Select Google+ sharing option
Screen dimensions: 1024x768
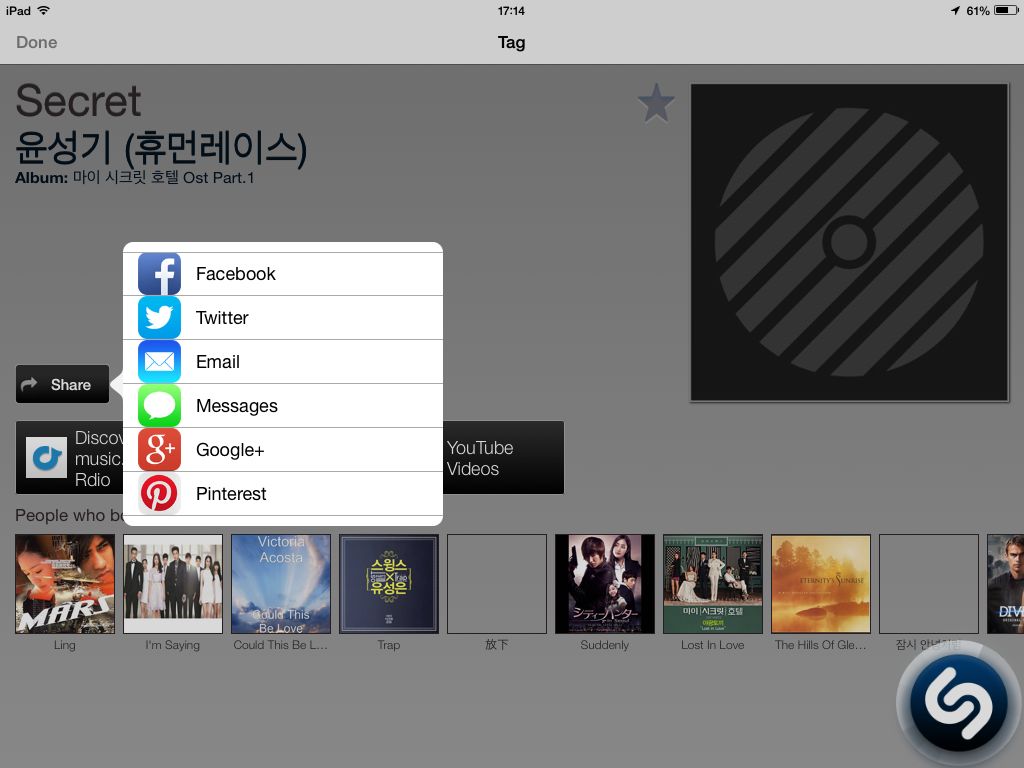tap(283, 450)
